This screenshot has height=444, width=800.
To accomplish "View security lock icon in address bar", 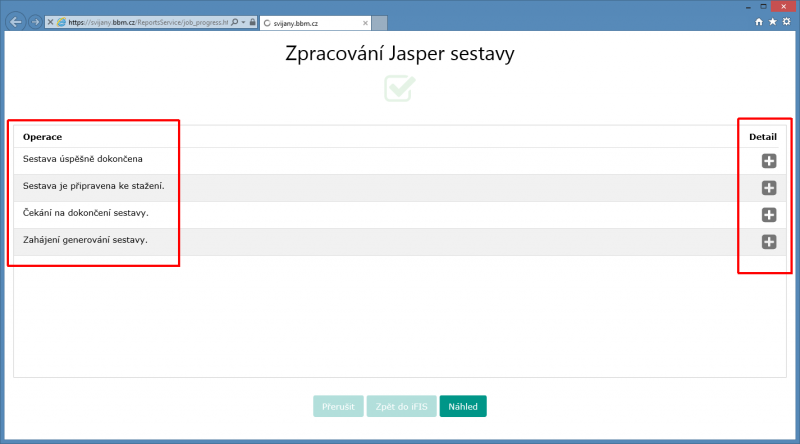I will (x=253, y=22).
